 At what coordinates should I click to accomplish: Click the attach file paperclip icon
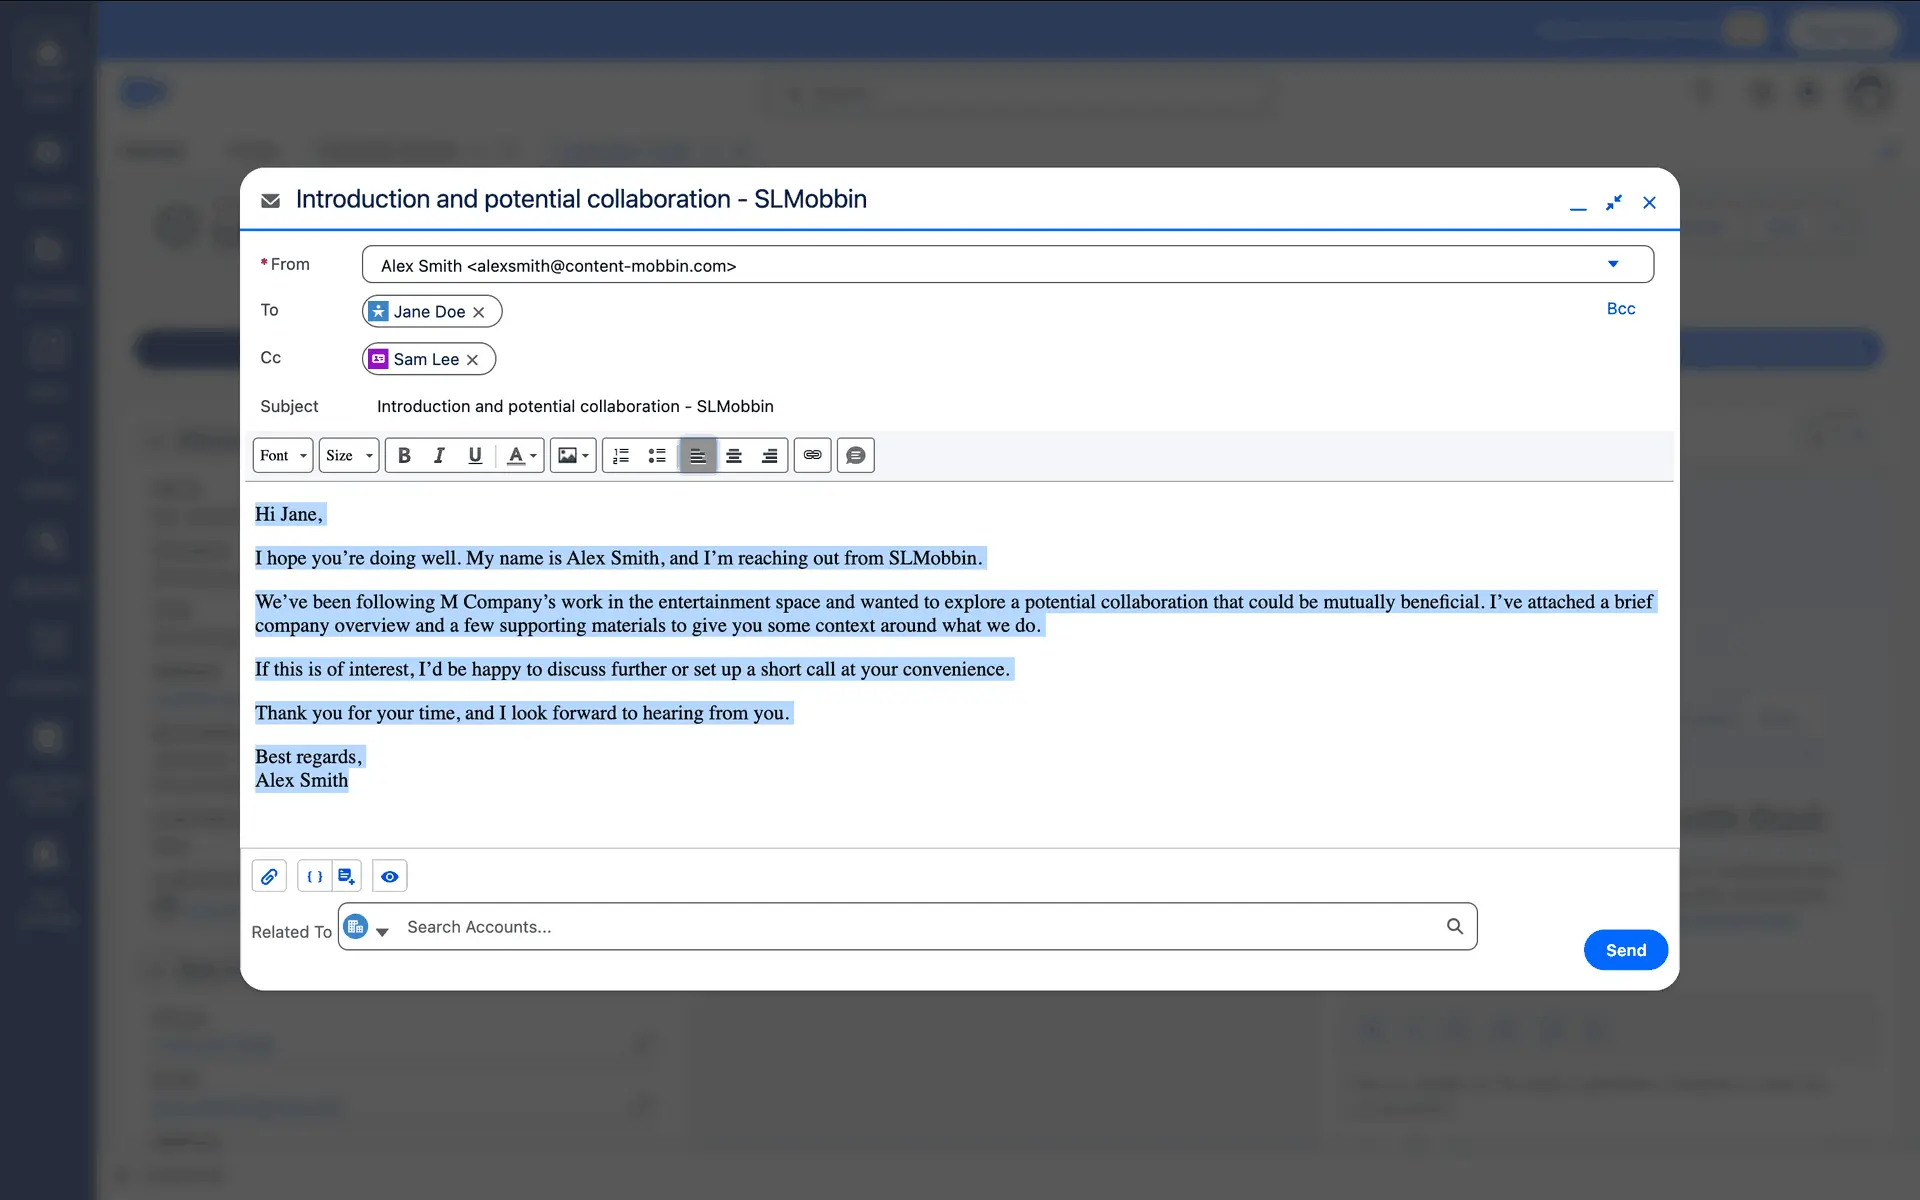point(269,877)
